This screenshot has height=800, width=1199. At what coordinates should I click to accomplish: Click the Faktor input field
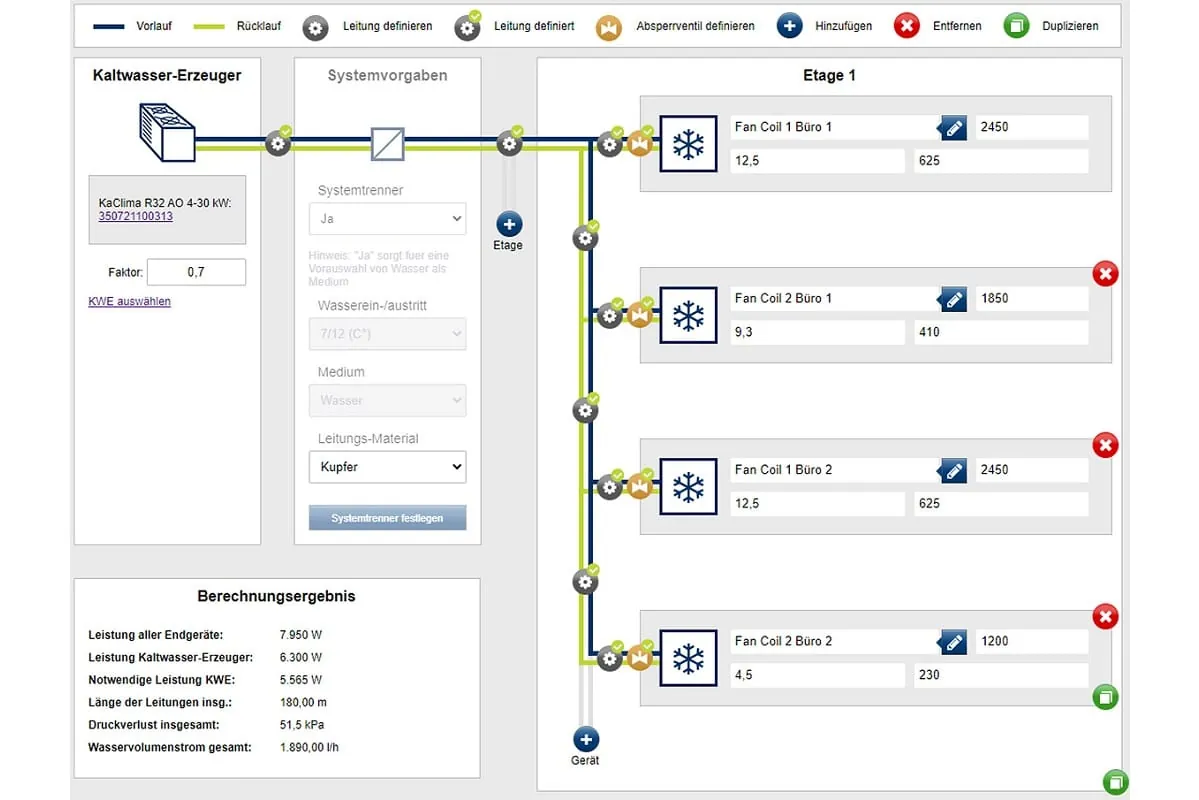pyautogui.click(x=196, y=272)
